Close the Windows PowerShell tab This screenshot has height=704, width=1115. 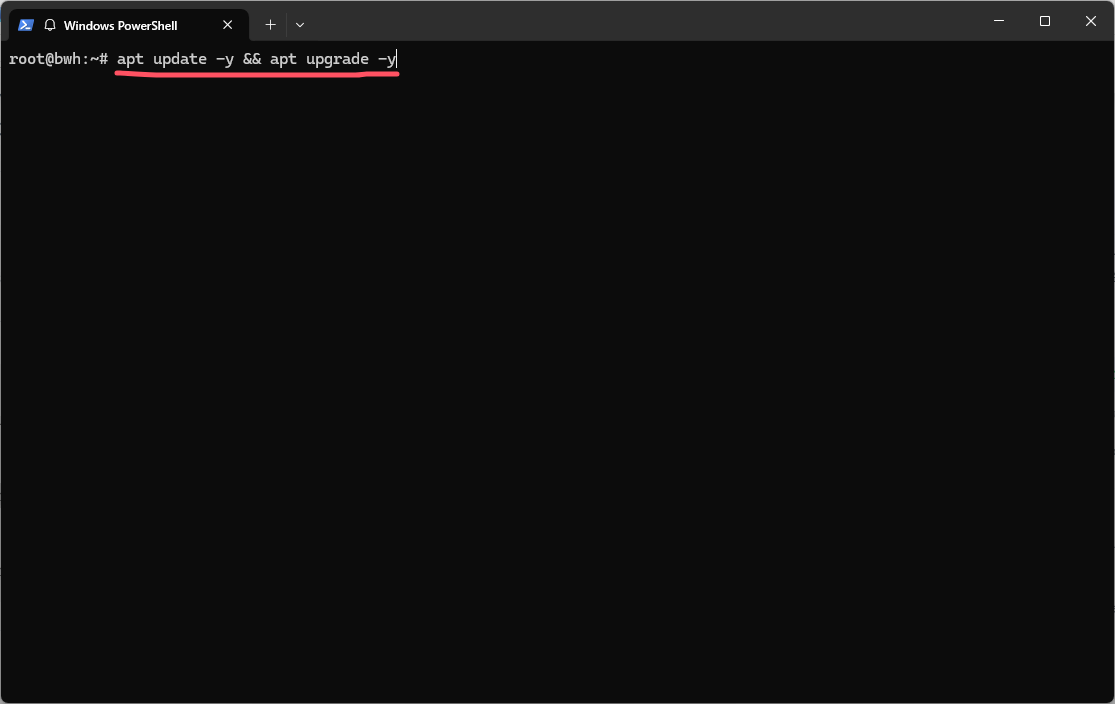coord(227,25)
